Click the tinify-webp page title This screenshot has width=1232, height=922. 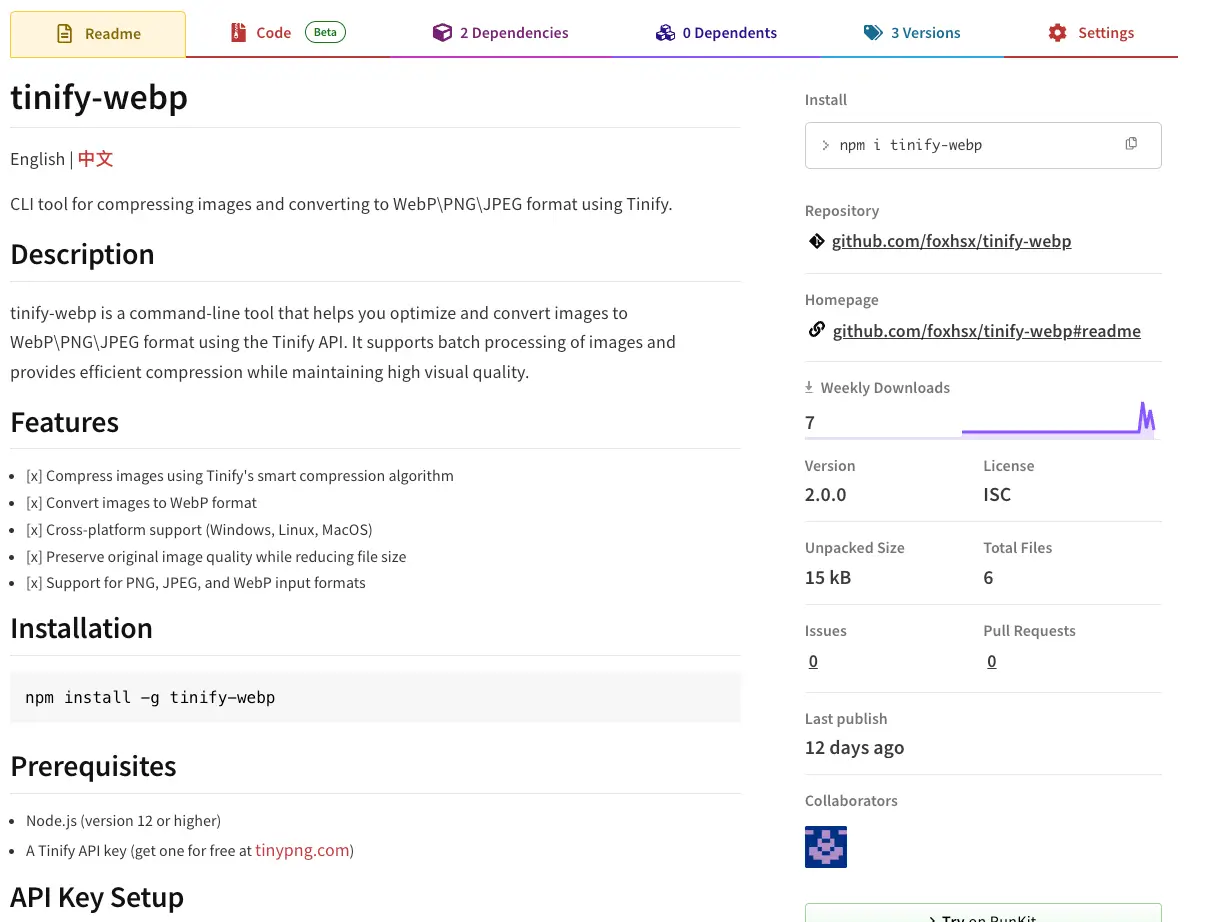(x=99, y=97)
